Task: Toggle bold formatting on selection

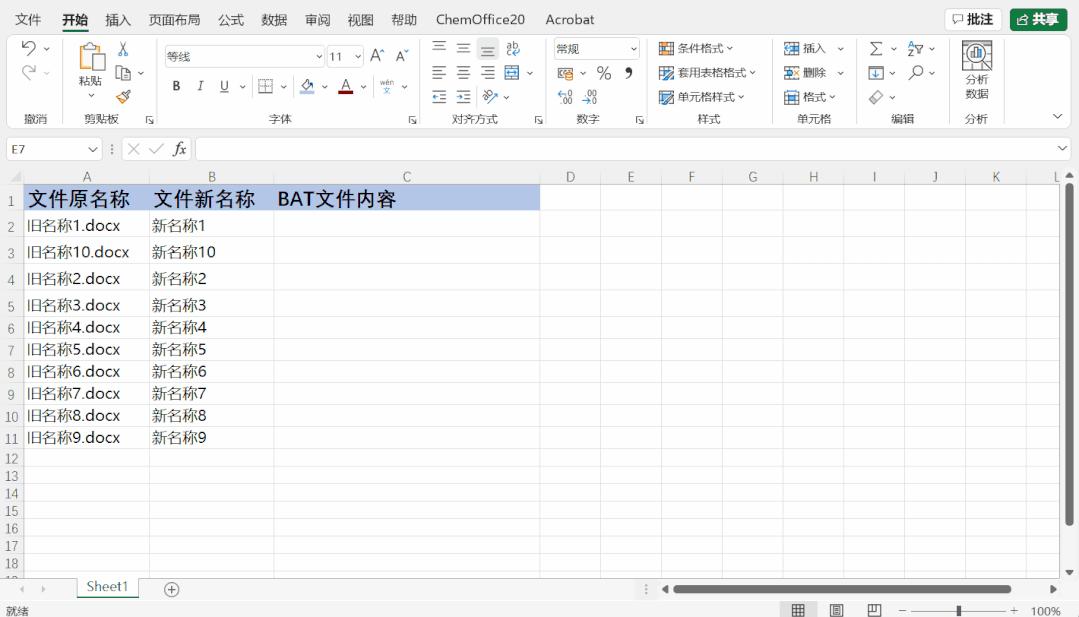Action: pyautogui.click(x=175, y=86)
